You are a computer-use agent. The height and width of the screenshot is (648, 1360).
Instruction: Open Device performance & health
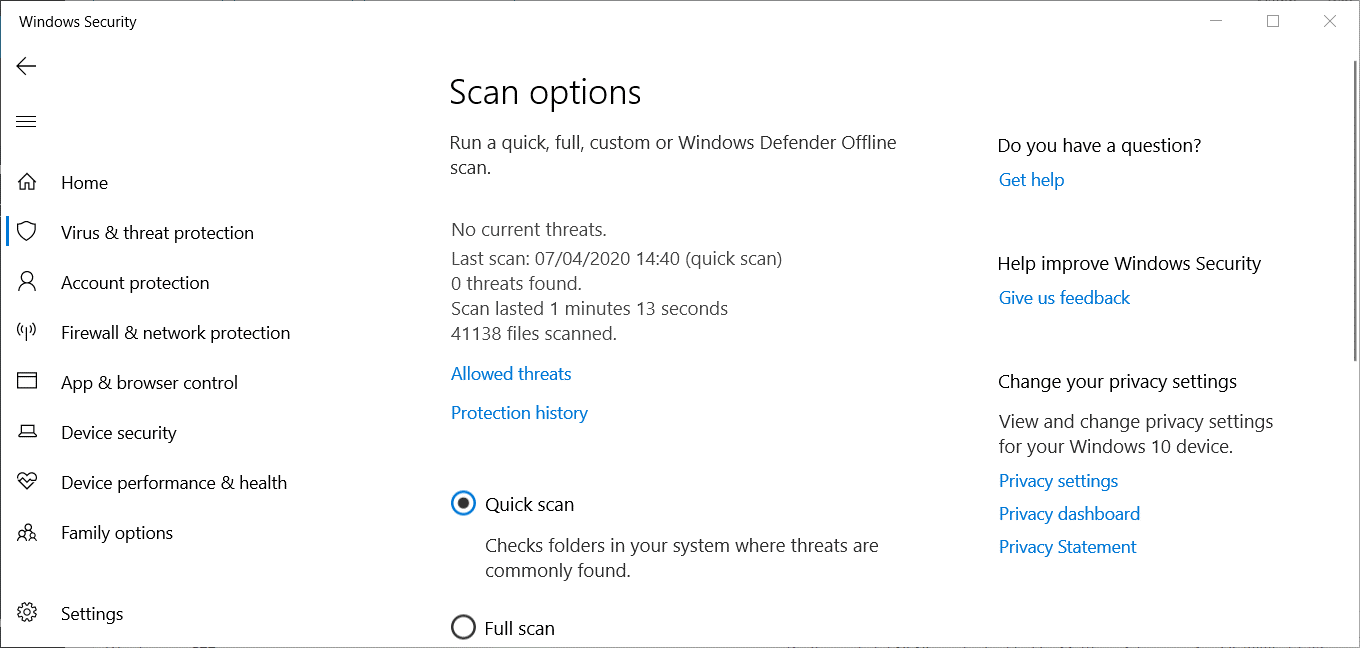coord(174,482)
